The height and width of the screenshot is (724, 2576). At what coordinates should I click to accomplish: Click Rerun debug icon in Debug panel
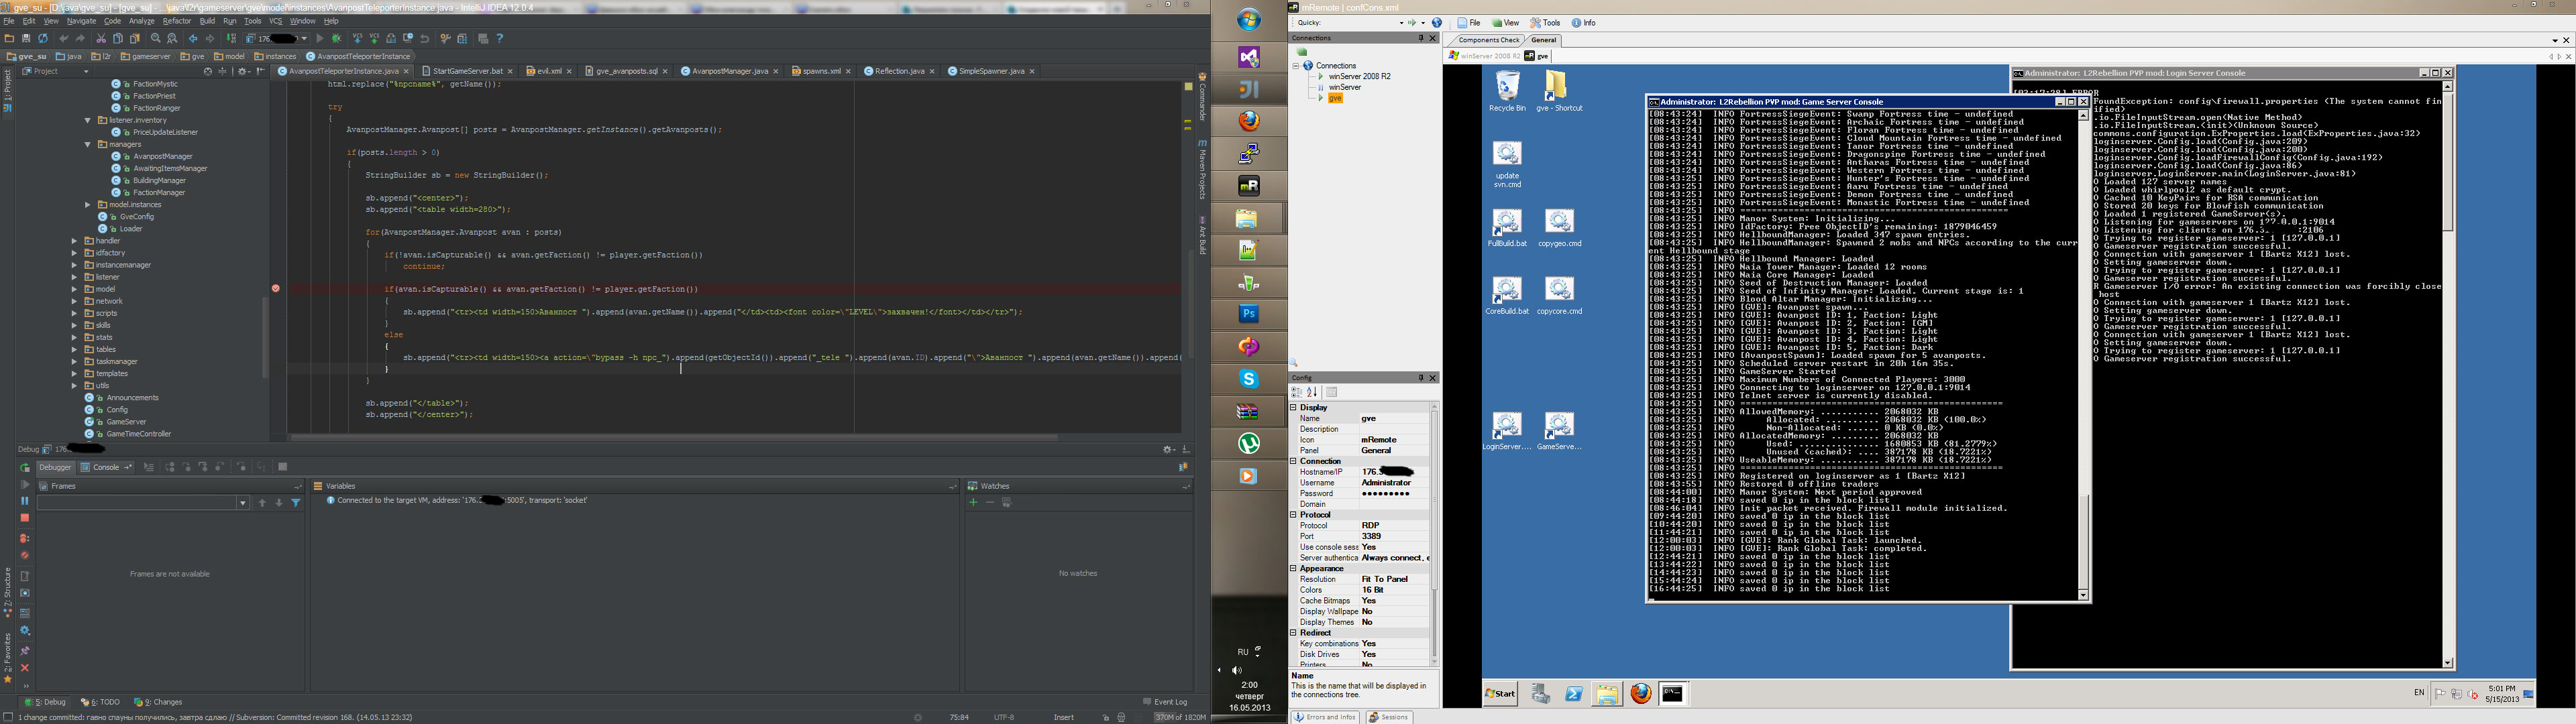(25, 468)
